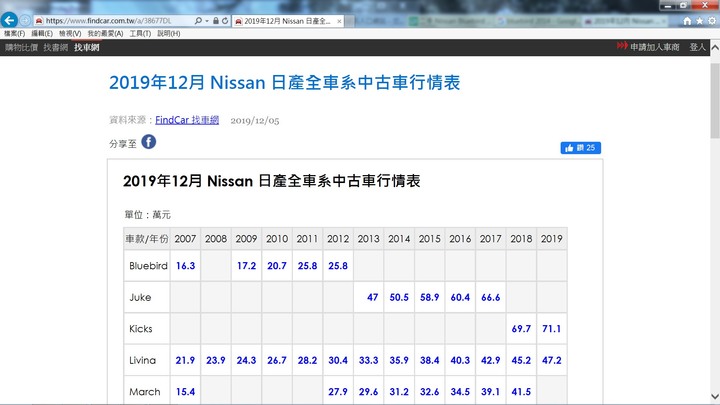Click March 2018 price 41.5
This screenshot has width=720, height=405.
521,392
